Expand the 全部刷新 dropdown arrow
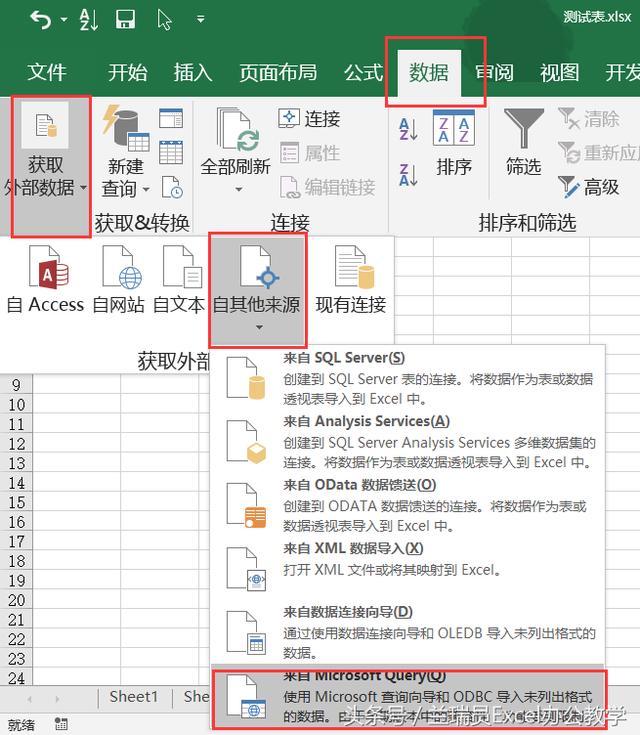This screenshot has height=735, width=640. coord(239,189)
